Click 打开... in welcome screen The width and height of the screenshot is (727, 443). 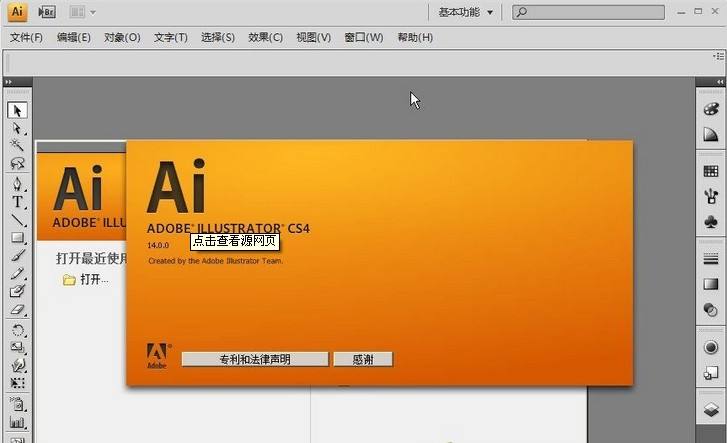pos(86,279)
